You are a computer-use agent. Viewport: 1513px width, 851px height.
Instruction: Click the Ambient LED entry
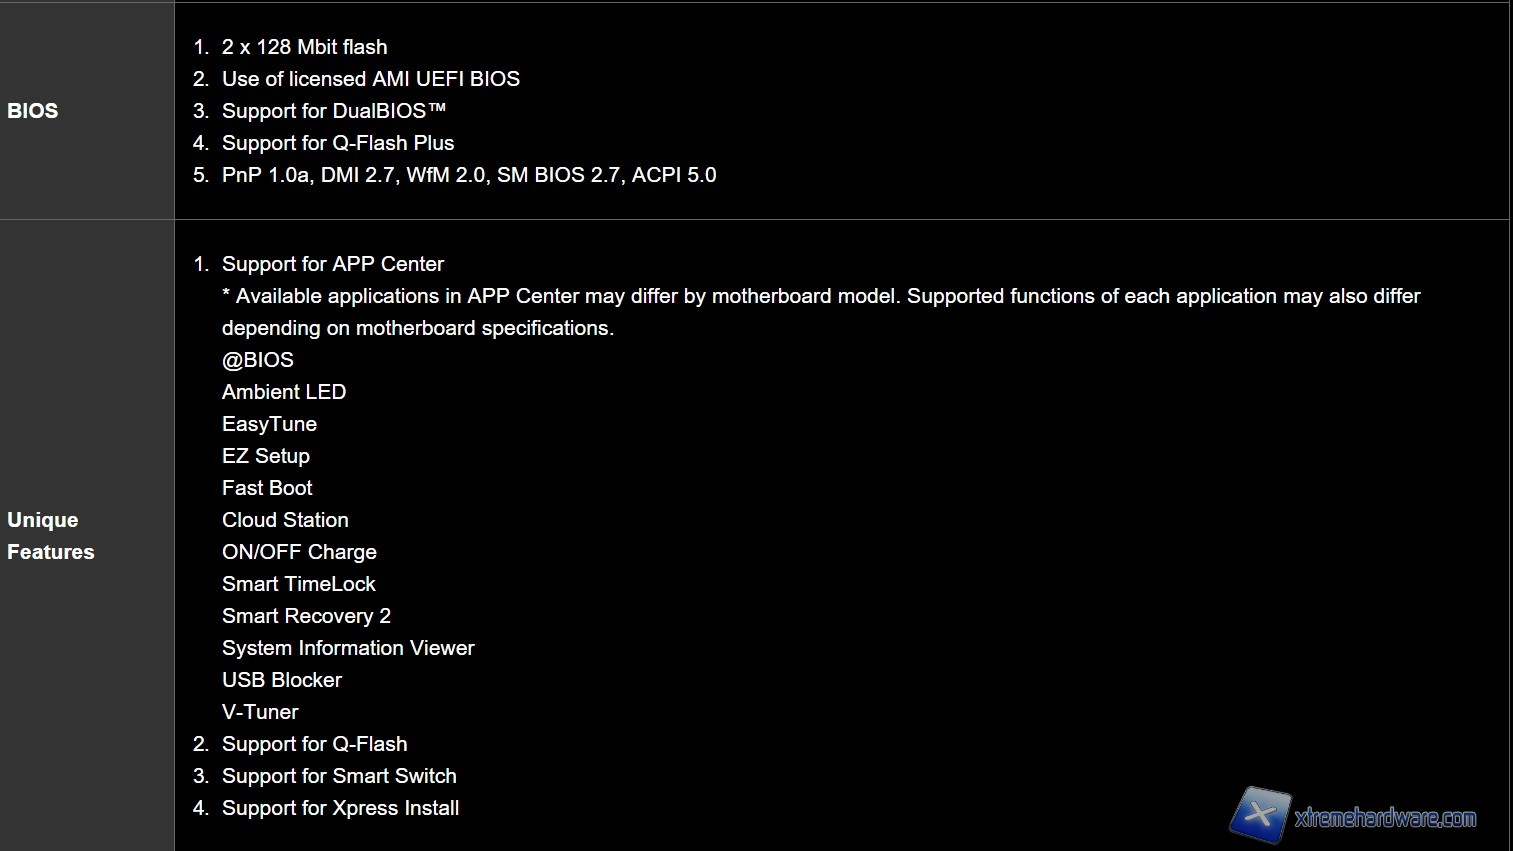(284, 392)
